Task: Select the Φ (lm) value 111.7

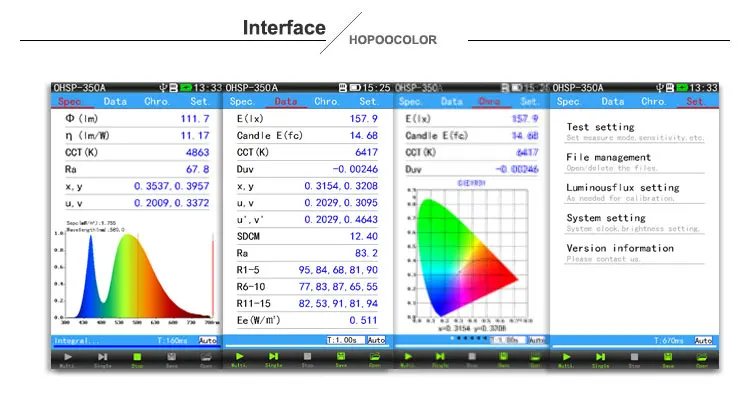Action: 195,119
